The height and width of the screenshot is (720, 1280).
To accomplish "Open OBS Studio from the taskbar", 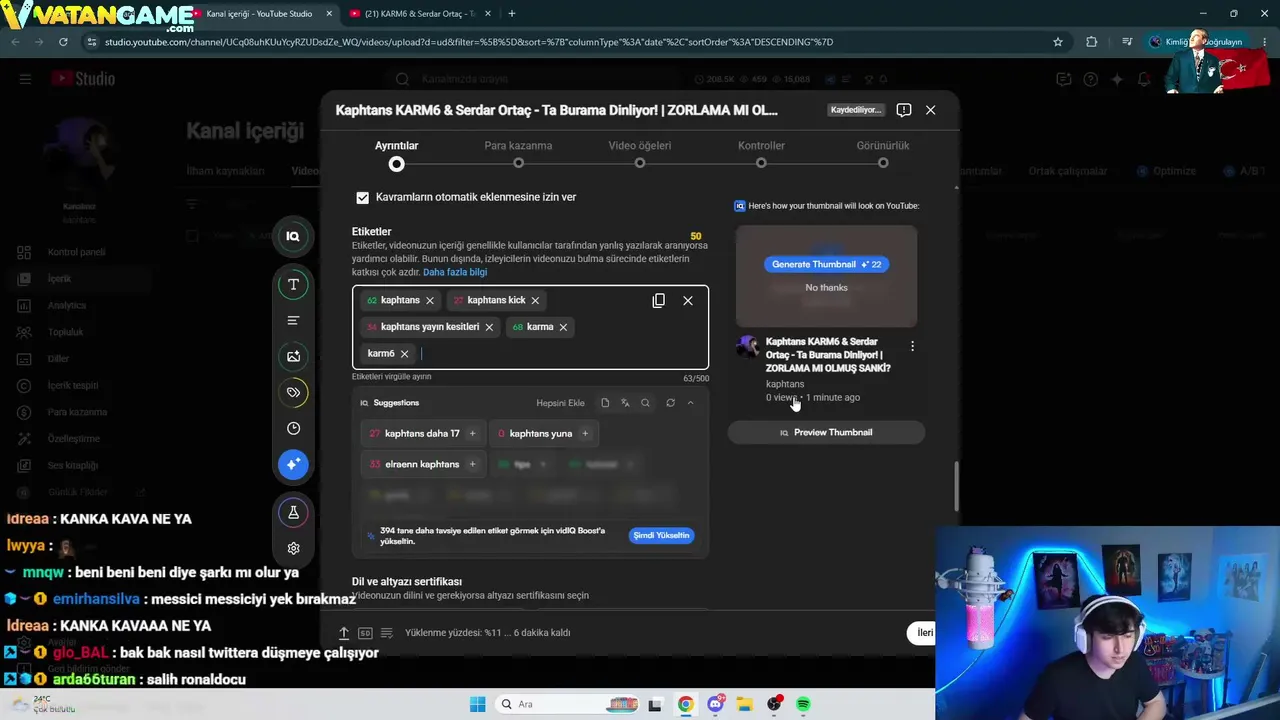I will (x=774, y=704).
